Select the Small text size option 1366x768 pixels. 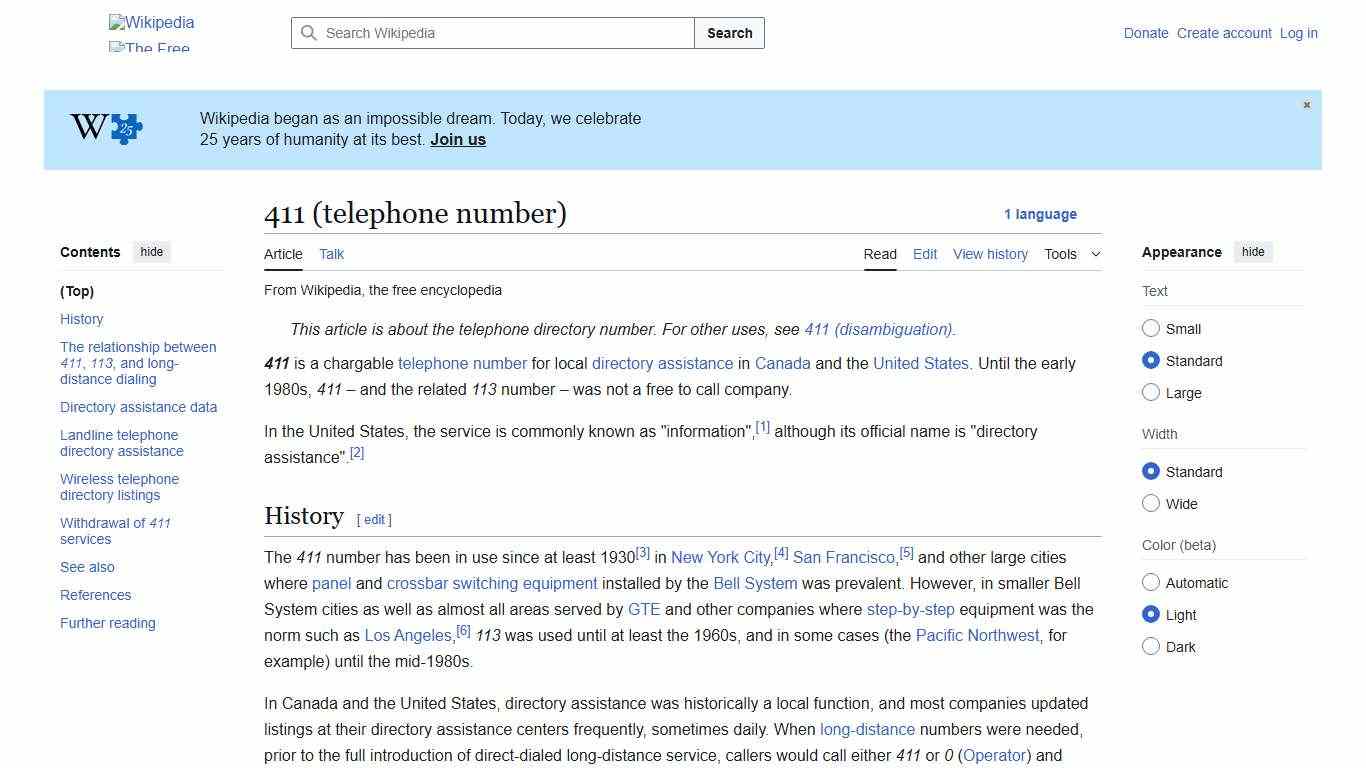click(1151, 328)
